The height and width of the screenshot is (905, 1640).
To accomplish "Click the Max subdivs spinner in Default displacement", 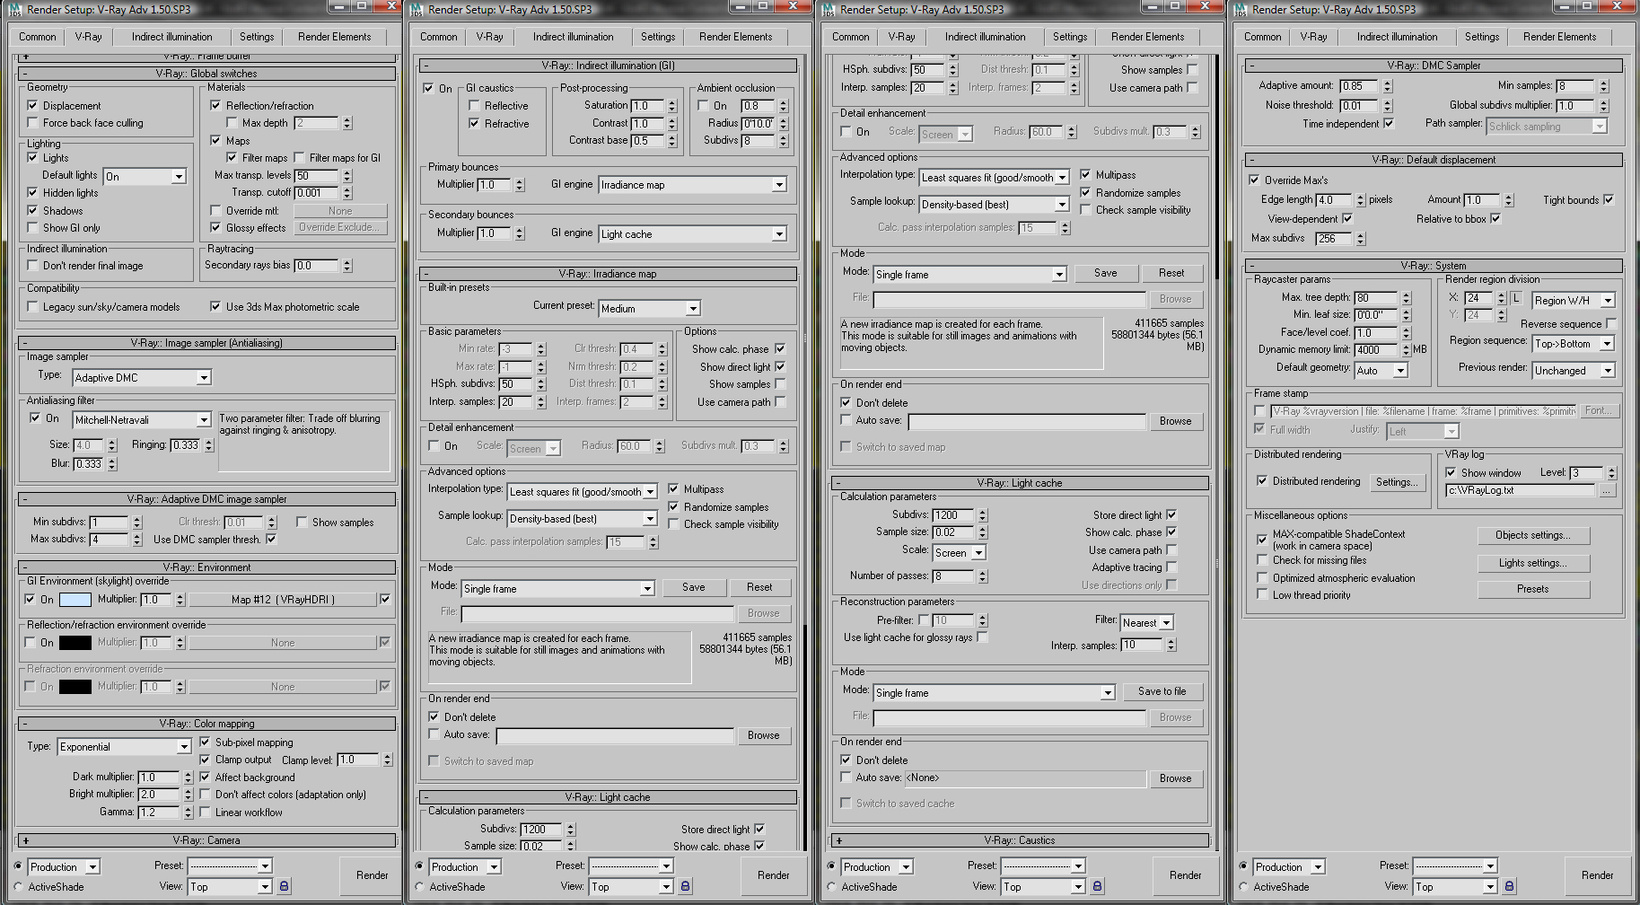I will click(x=1360, y=239).
